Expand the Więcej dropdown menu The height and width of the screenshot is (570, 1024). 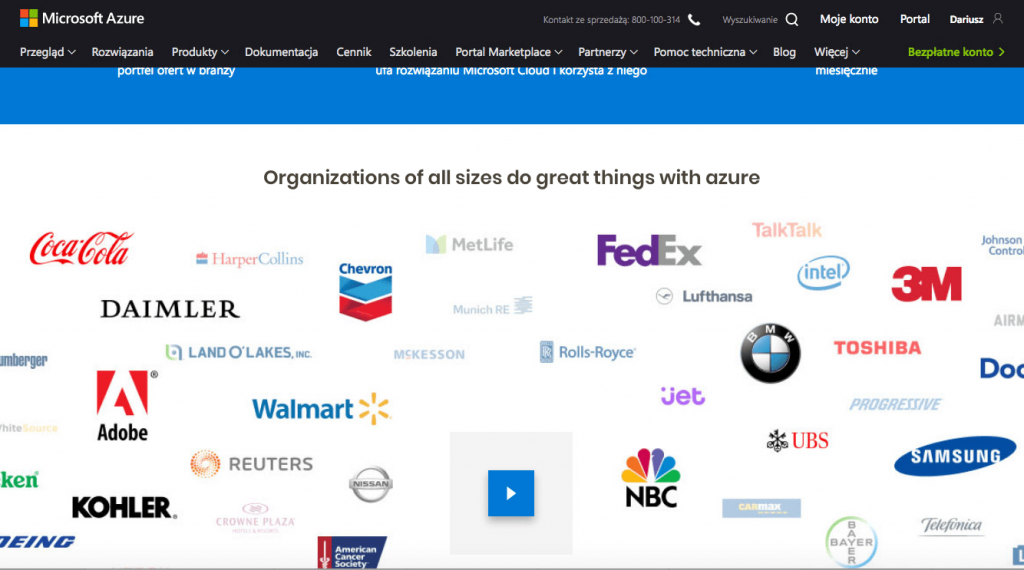837,52
